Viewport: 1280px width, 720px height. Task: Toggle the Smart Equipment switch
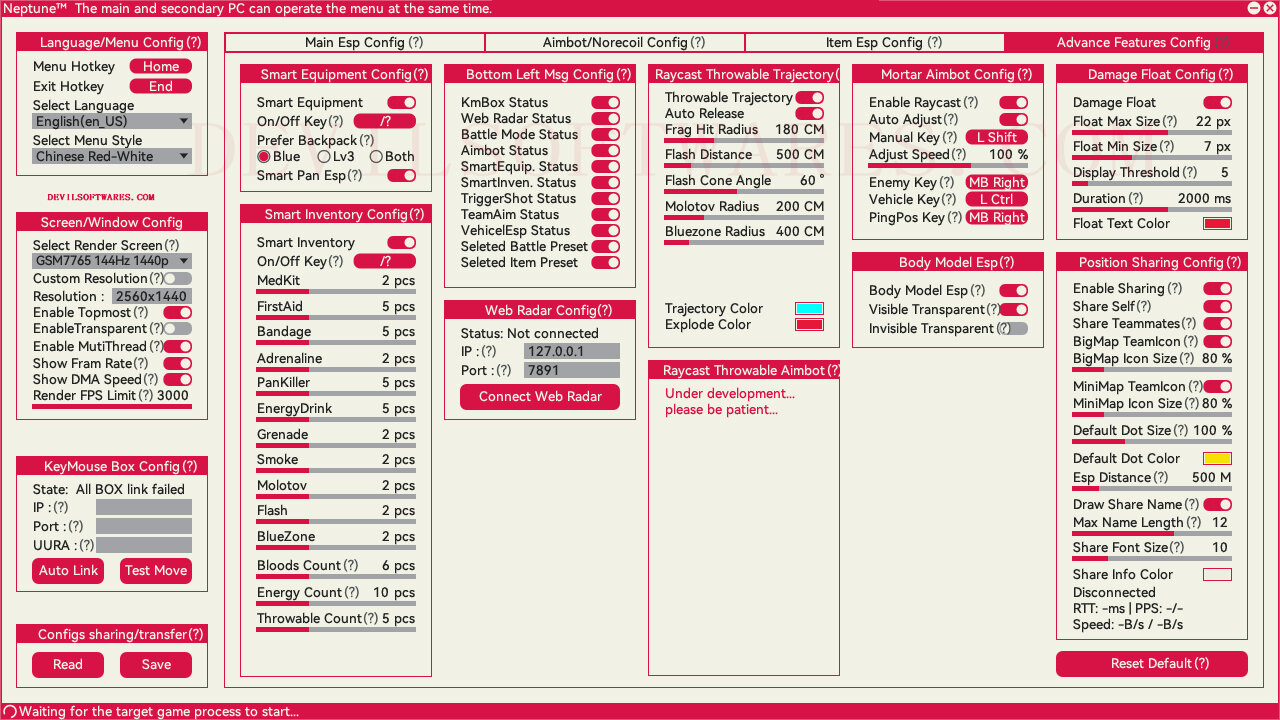pyautogui.click(x=402, y=103)
